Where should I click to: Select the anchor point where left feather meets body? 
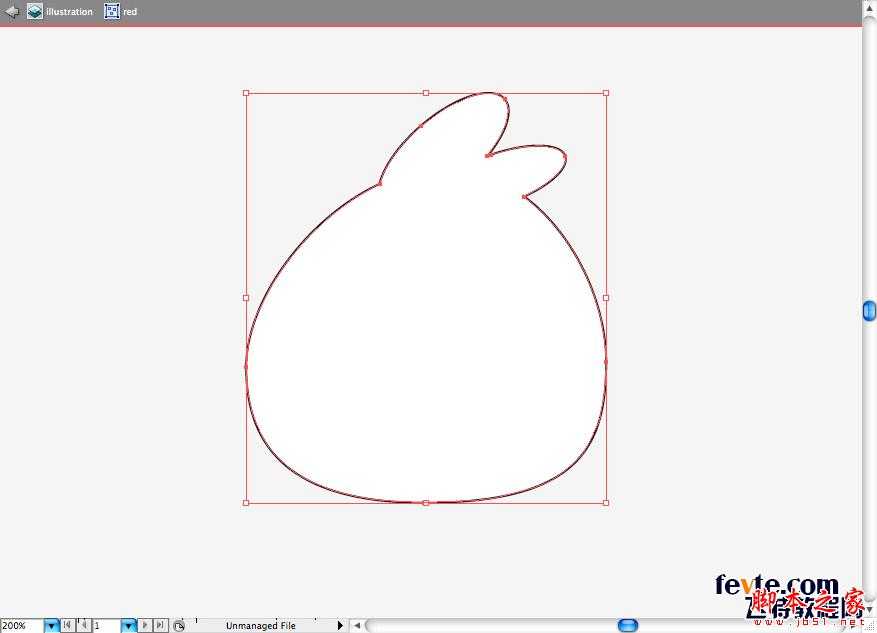380,183
